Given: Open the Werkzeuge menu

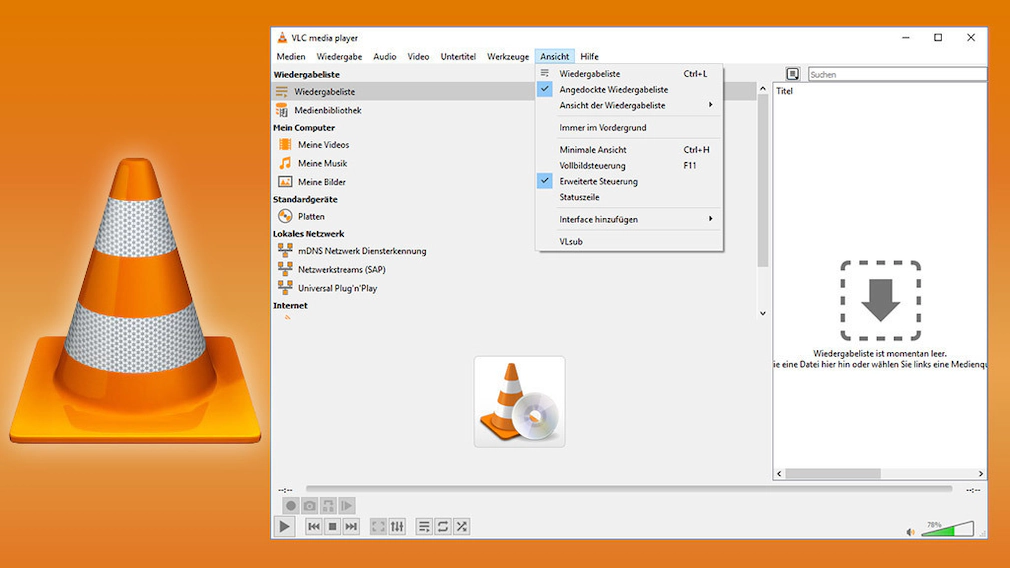Looking at the screenshot, I should [x=508, y=57].
